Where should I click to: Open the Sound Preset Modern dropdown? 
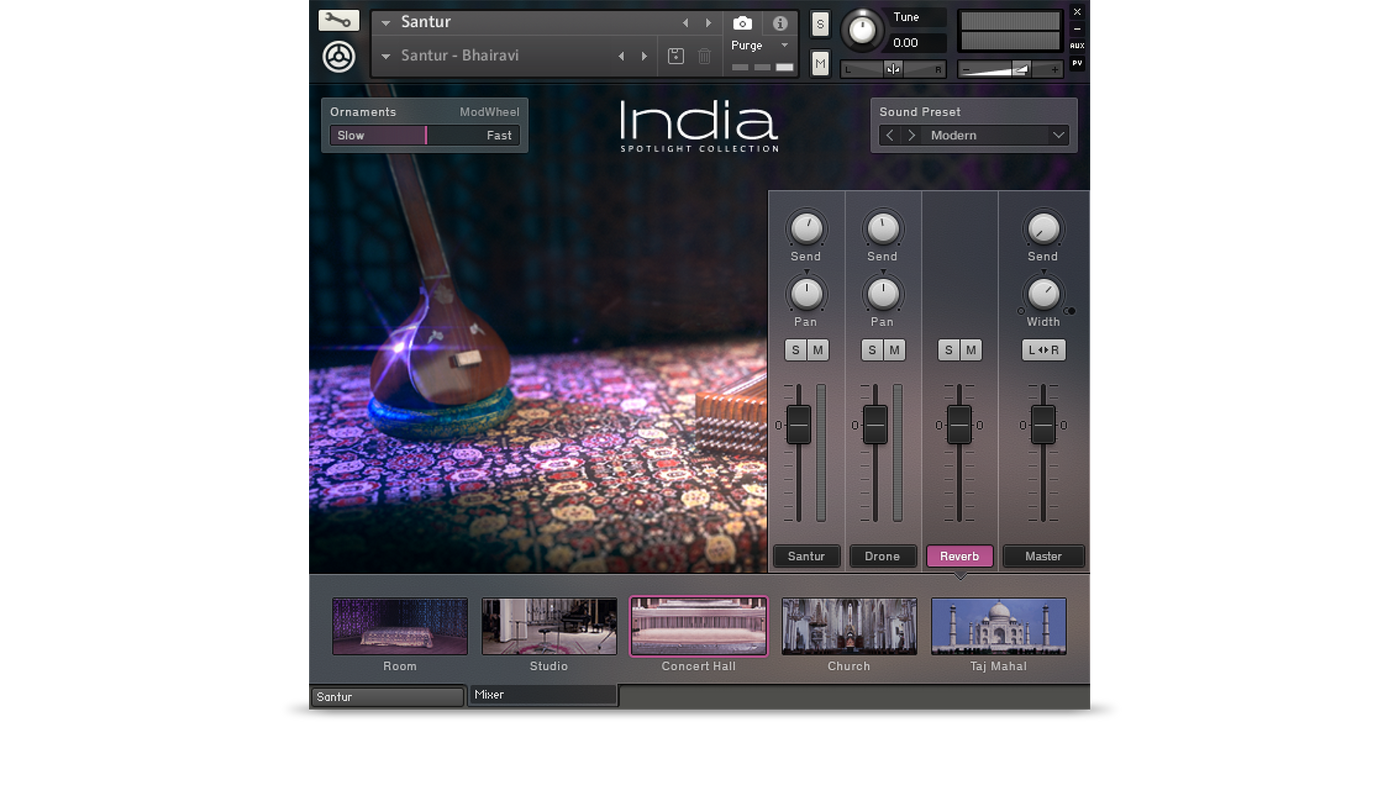[997, 135]
